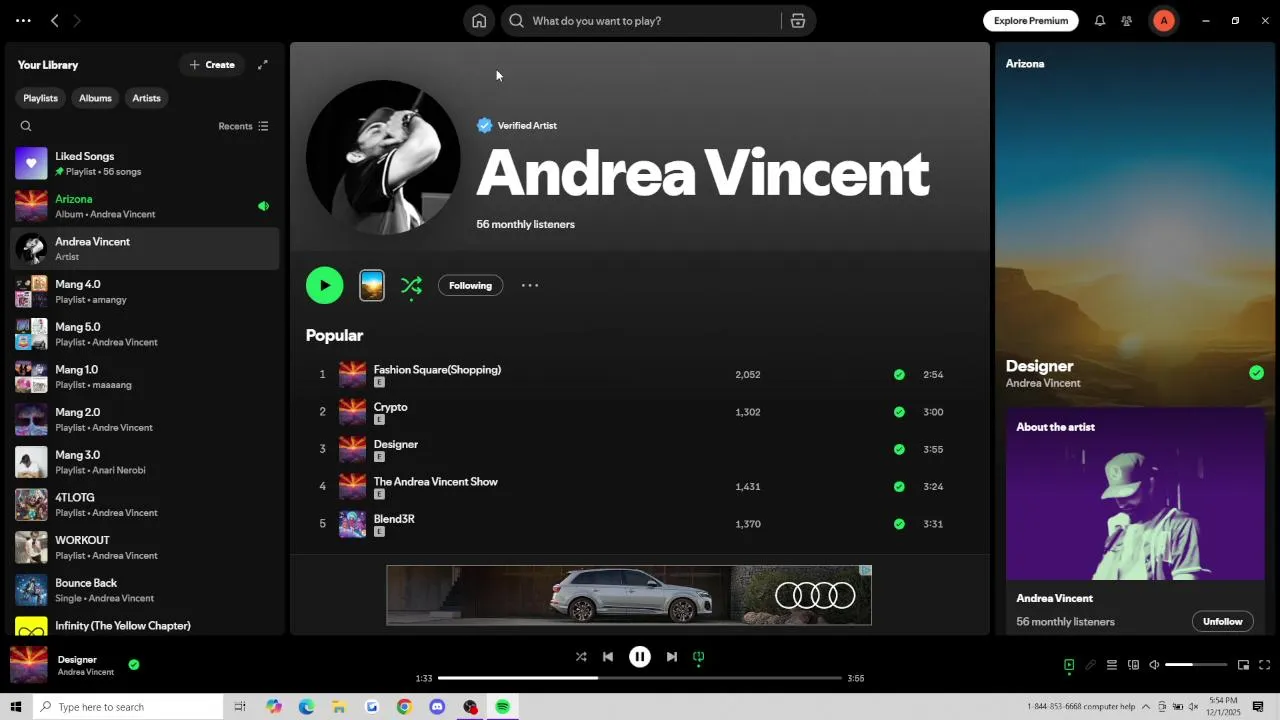Search within Your Library
1280x720 pixels.
coord(26,126)
